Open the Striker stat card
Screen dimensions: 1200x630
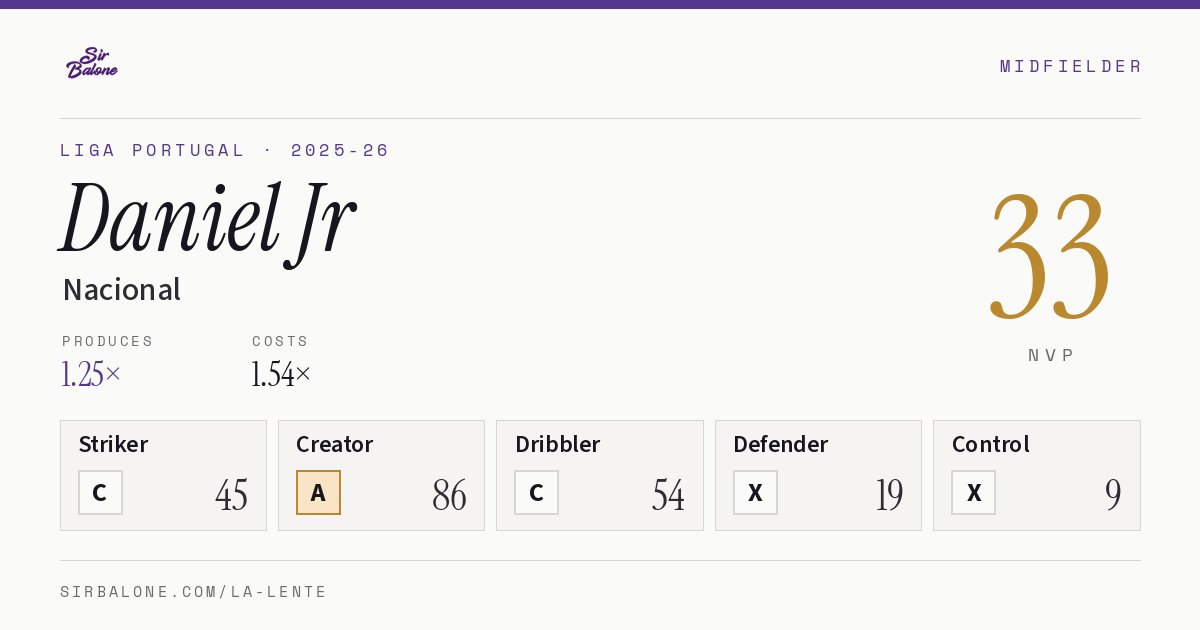(x=163, y=475)
